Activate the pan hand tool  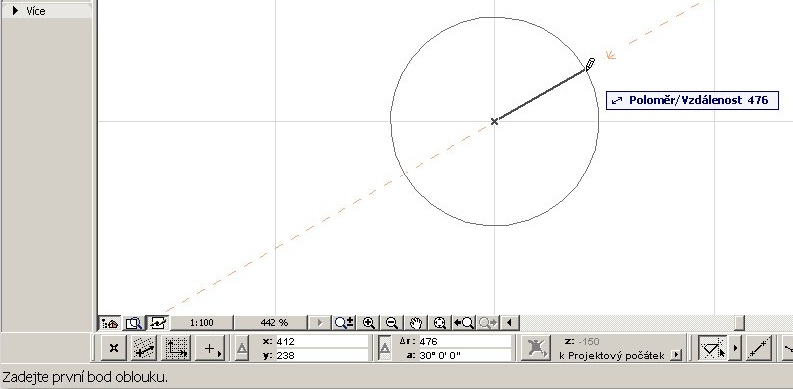click(416, 323)
